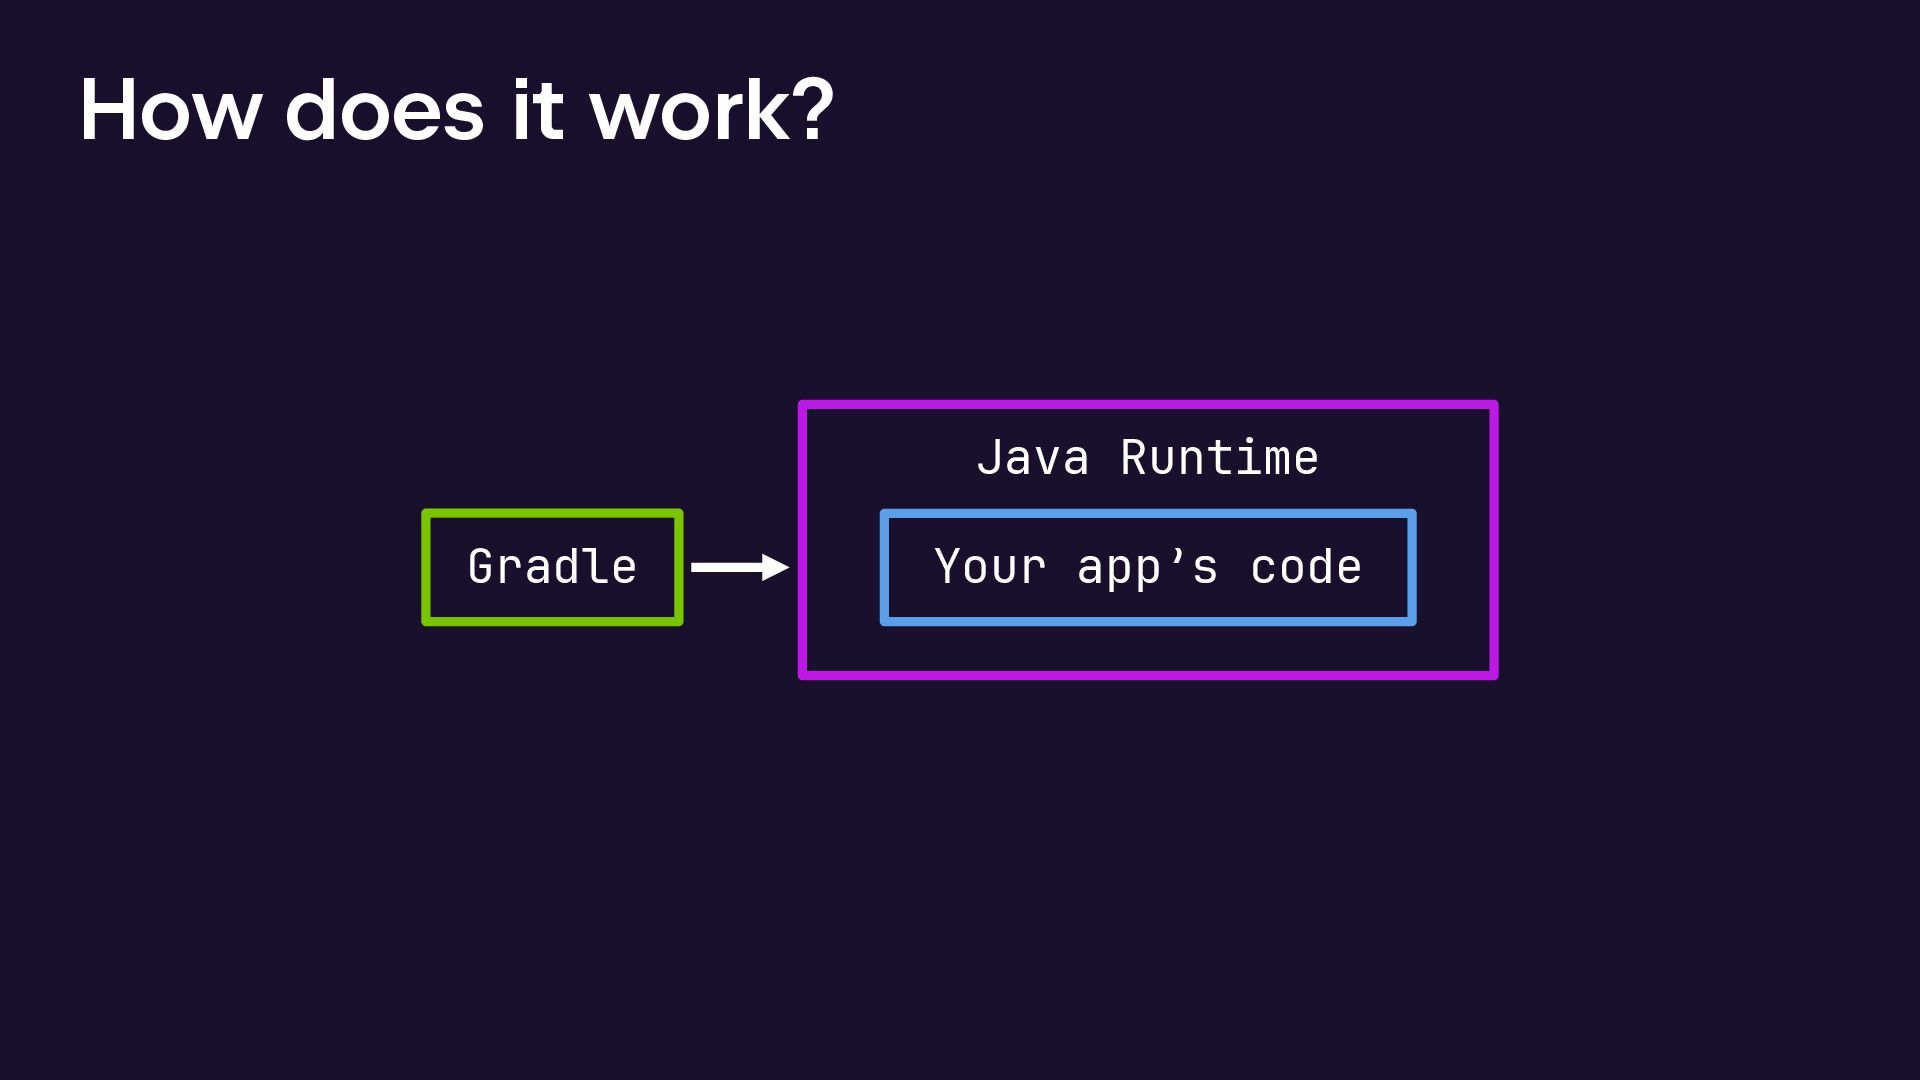
Task: Click the word 'Your' in blue box
Action: point(990,567)
